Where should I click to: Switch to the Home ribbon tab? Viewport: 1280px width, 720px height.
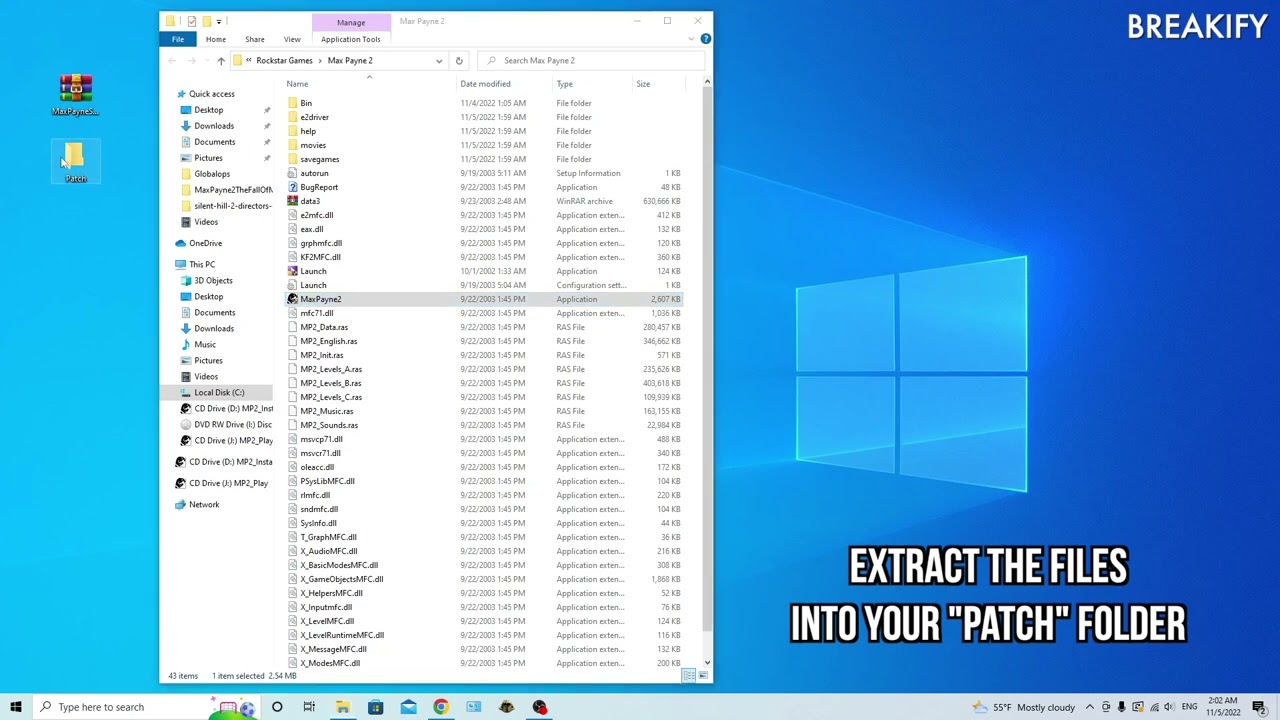click(x=215, y=39)
